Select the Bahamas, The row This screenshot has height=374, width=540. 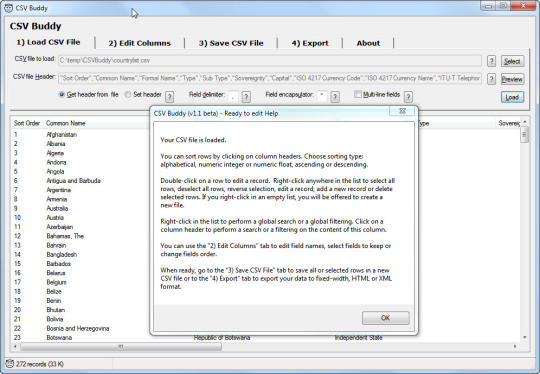(x=65, y=236)
